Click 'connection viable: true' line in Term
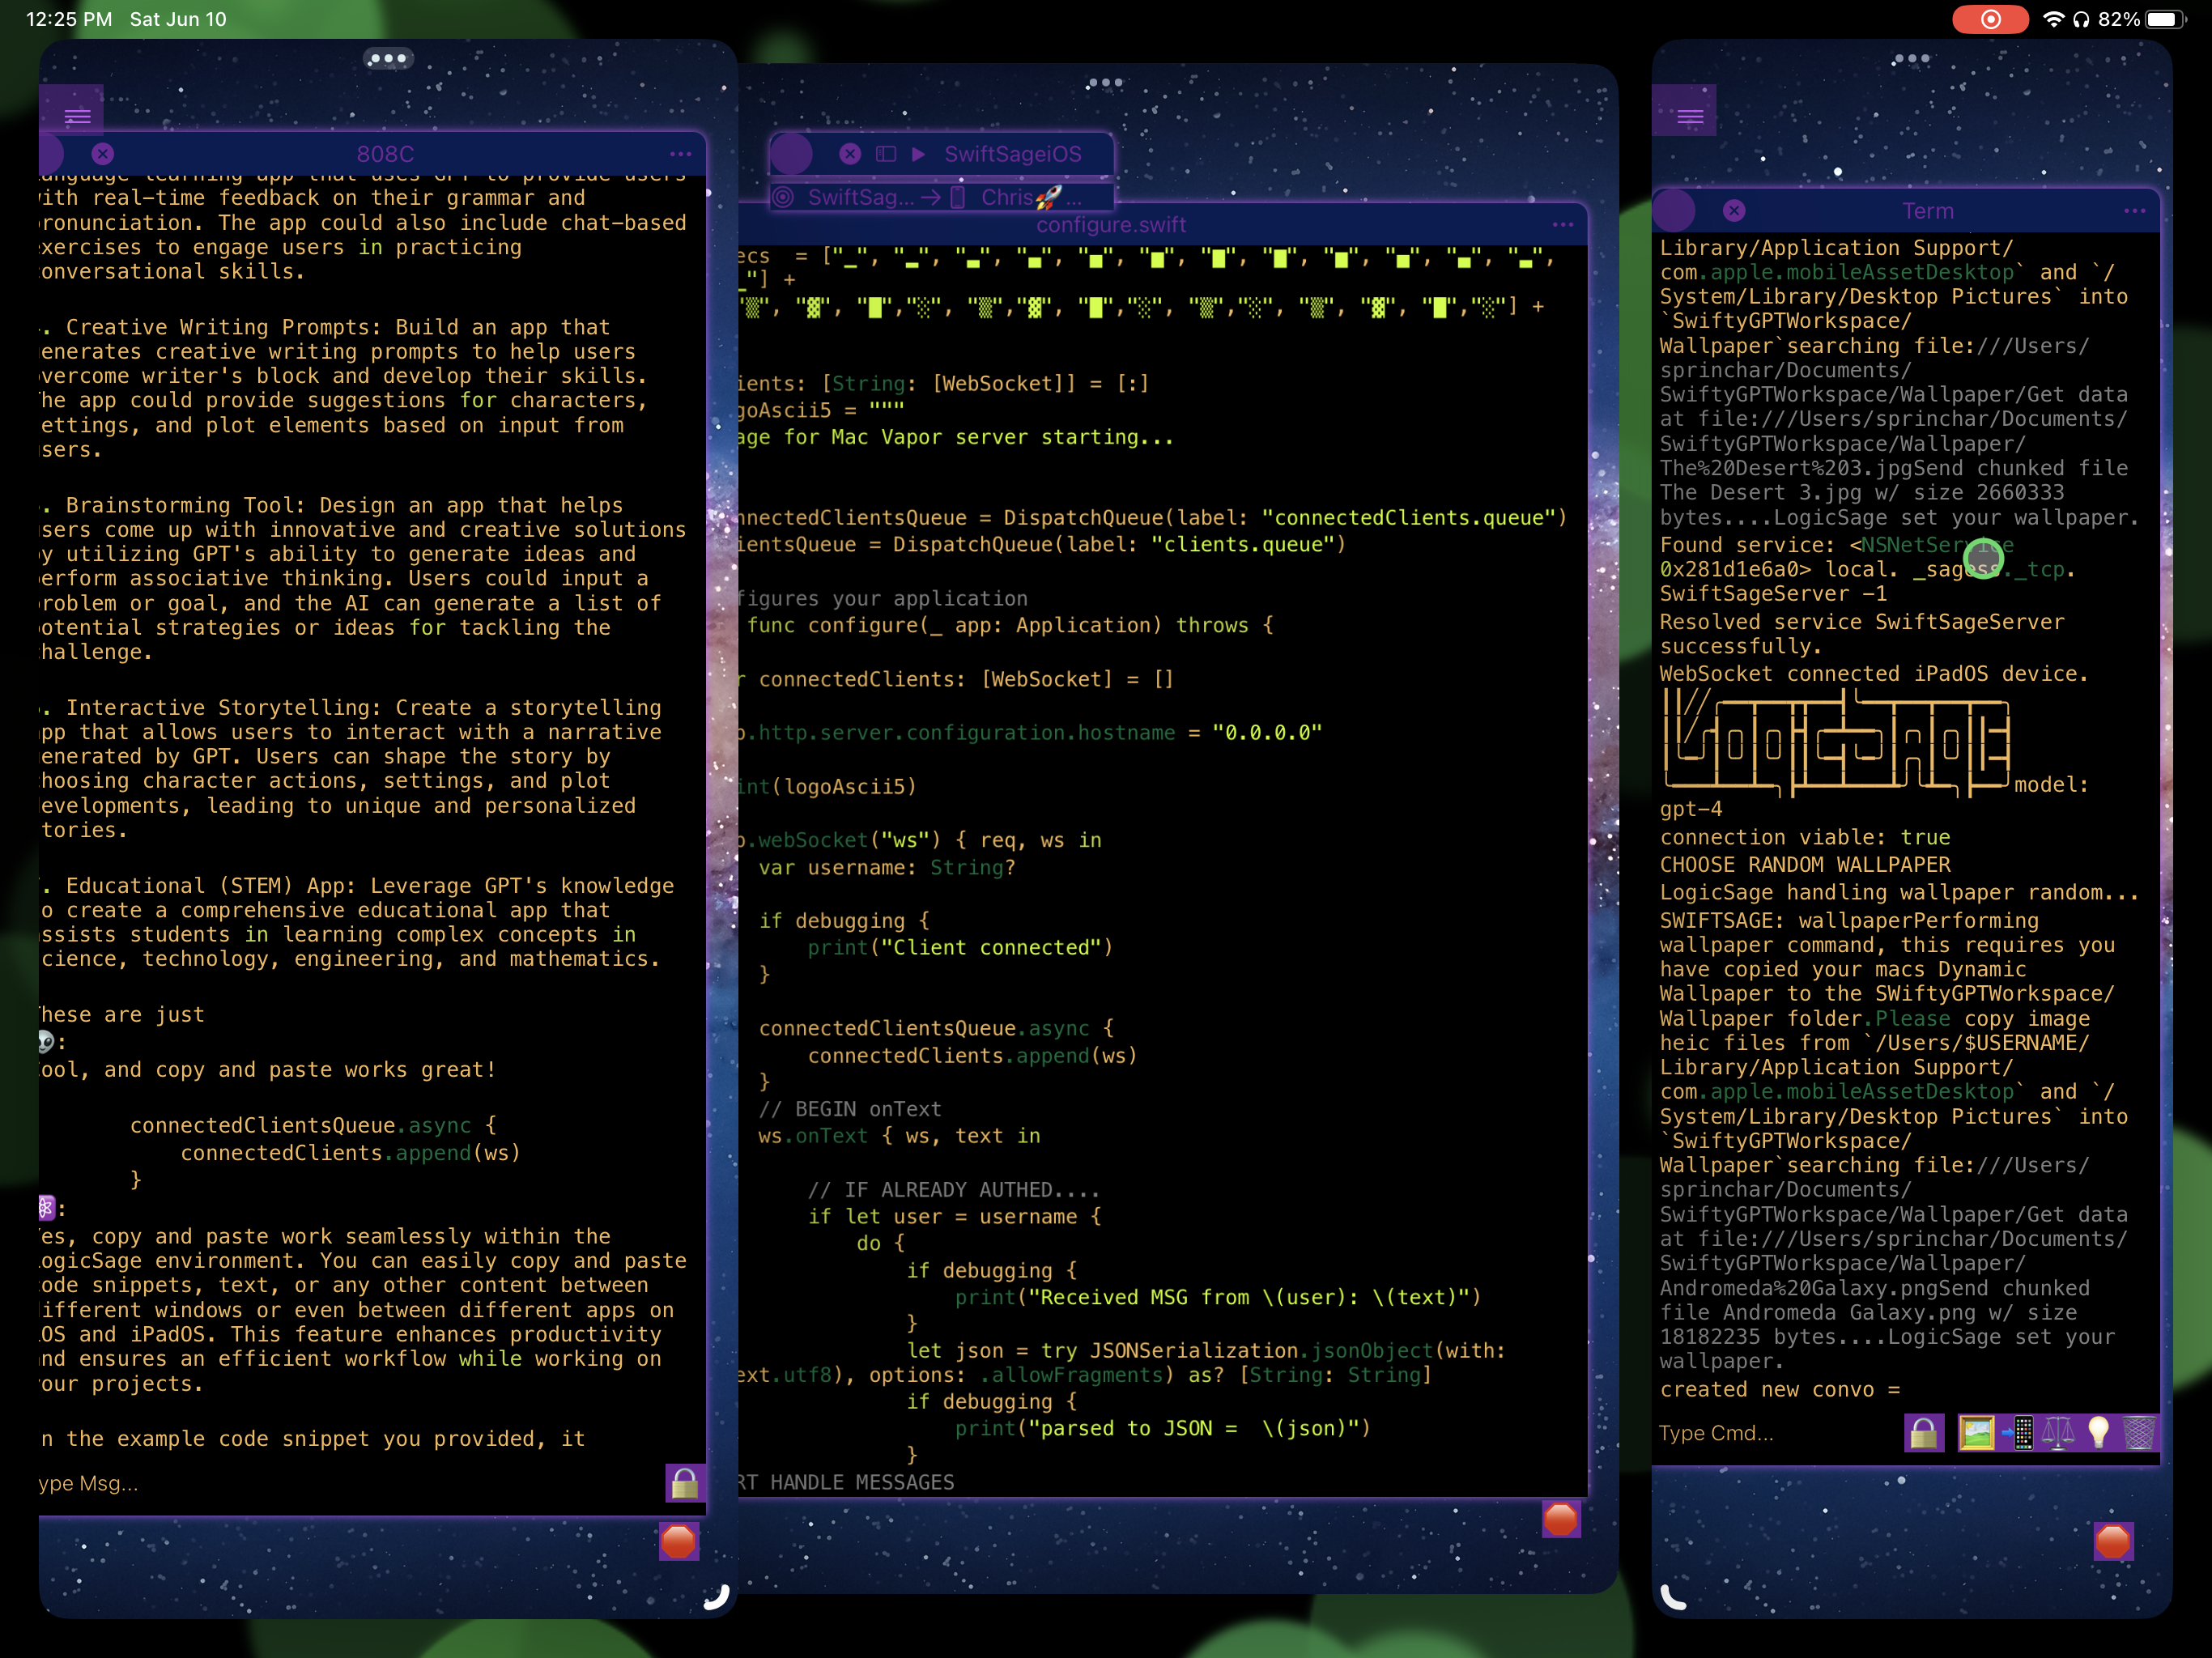2212x1658 pixels. 1805,837
